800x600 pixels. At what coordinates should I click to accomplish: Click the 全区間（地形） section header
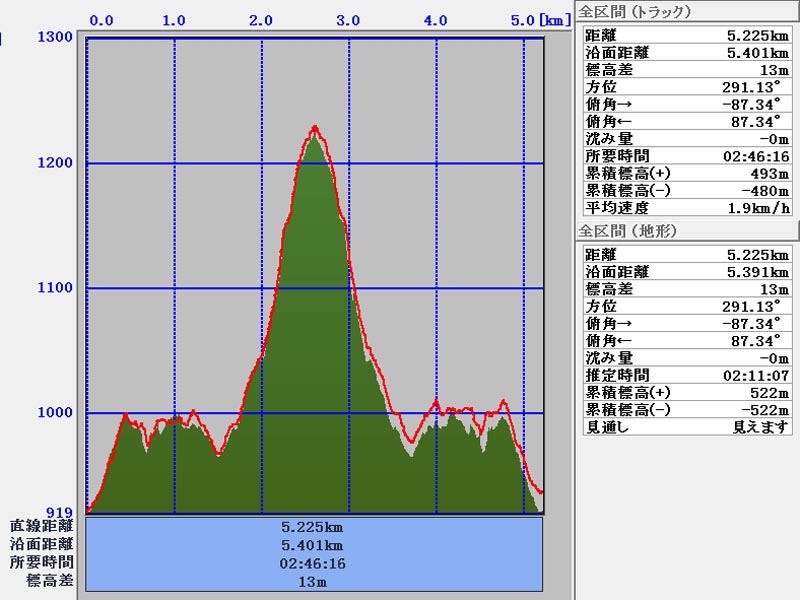coord(628,231)
